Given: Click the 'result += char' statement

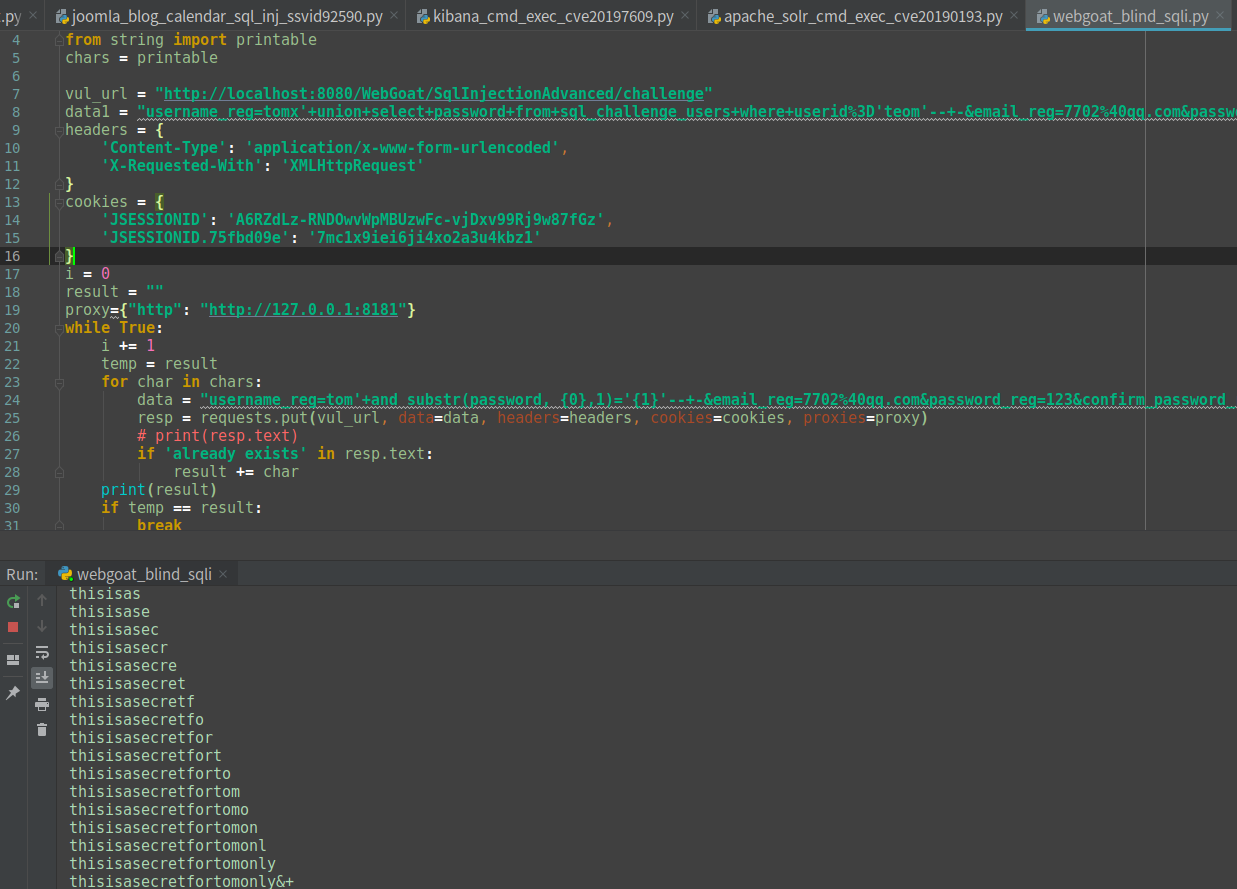Looking at the screenshot, I should [236, 472].
